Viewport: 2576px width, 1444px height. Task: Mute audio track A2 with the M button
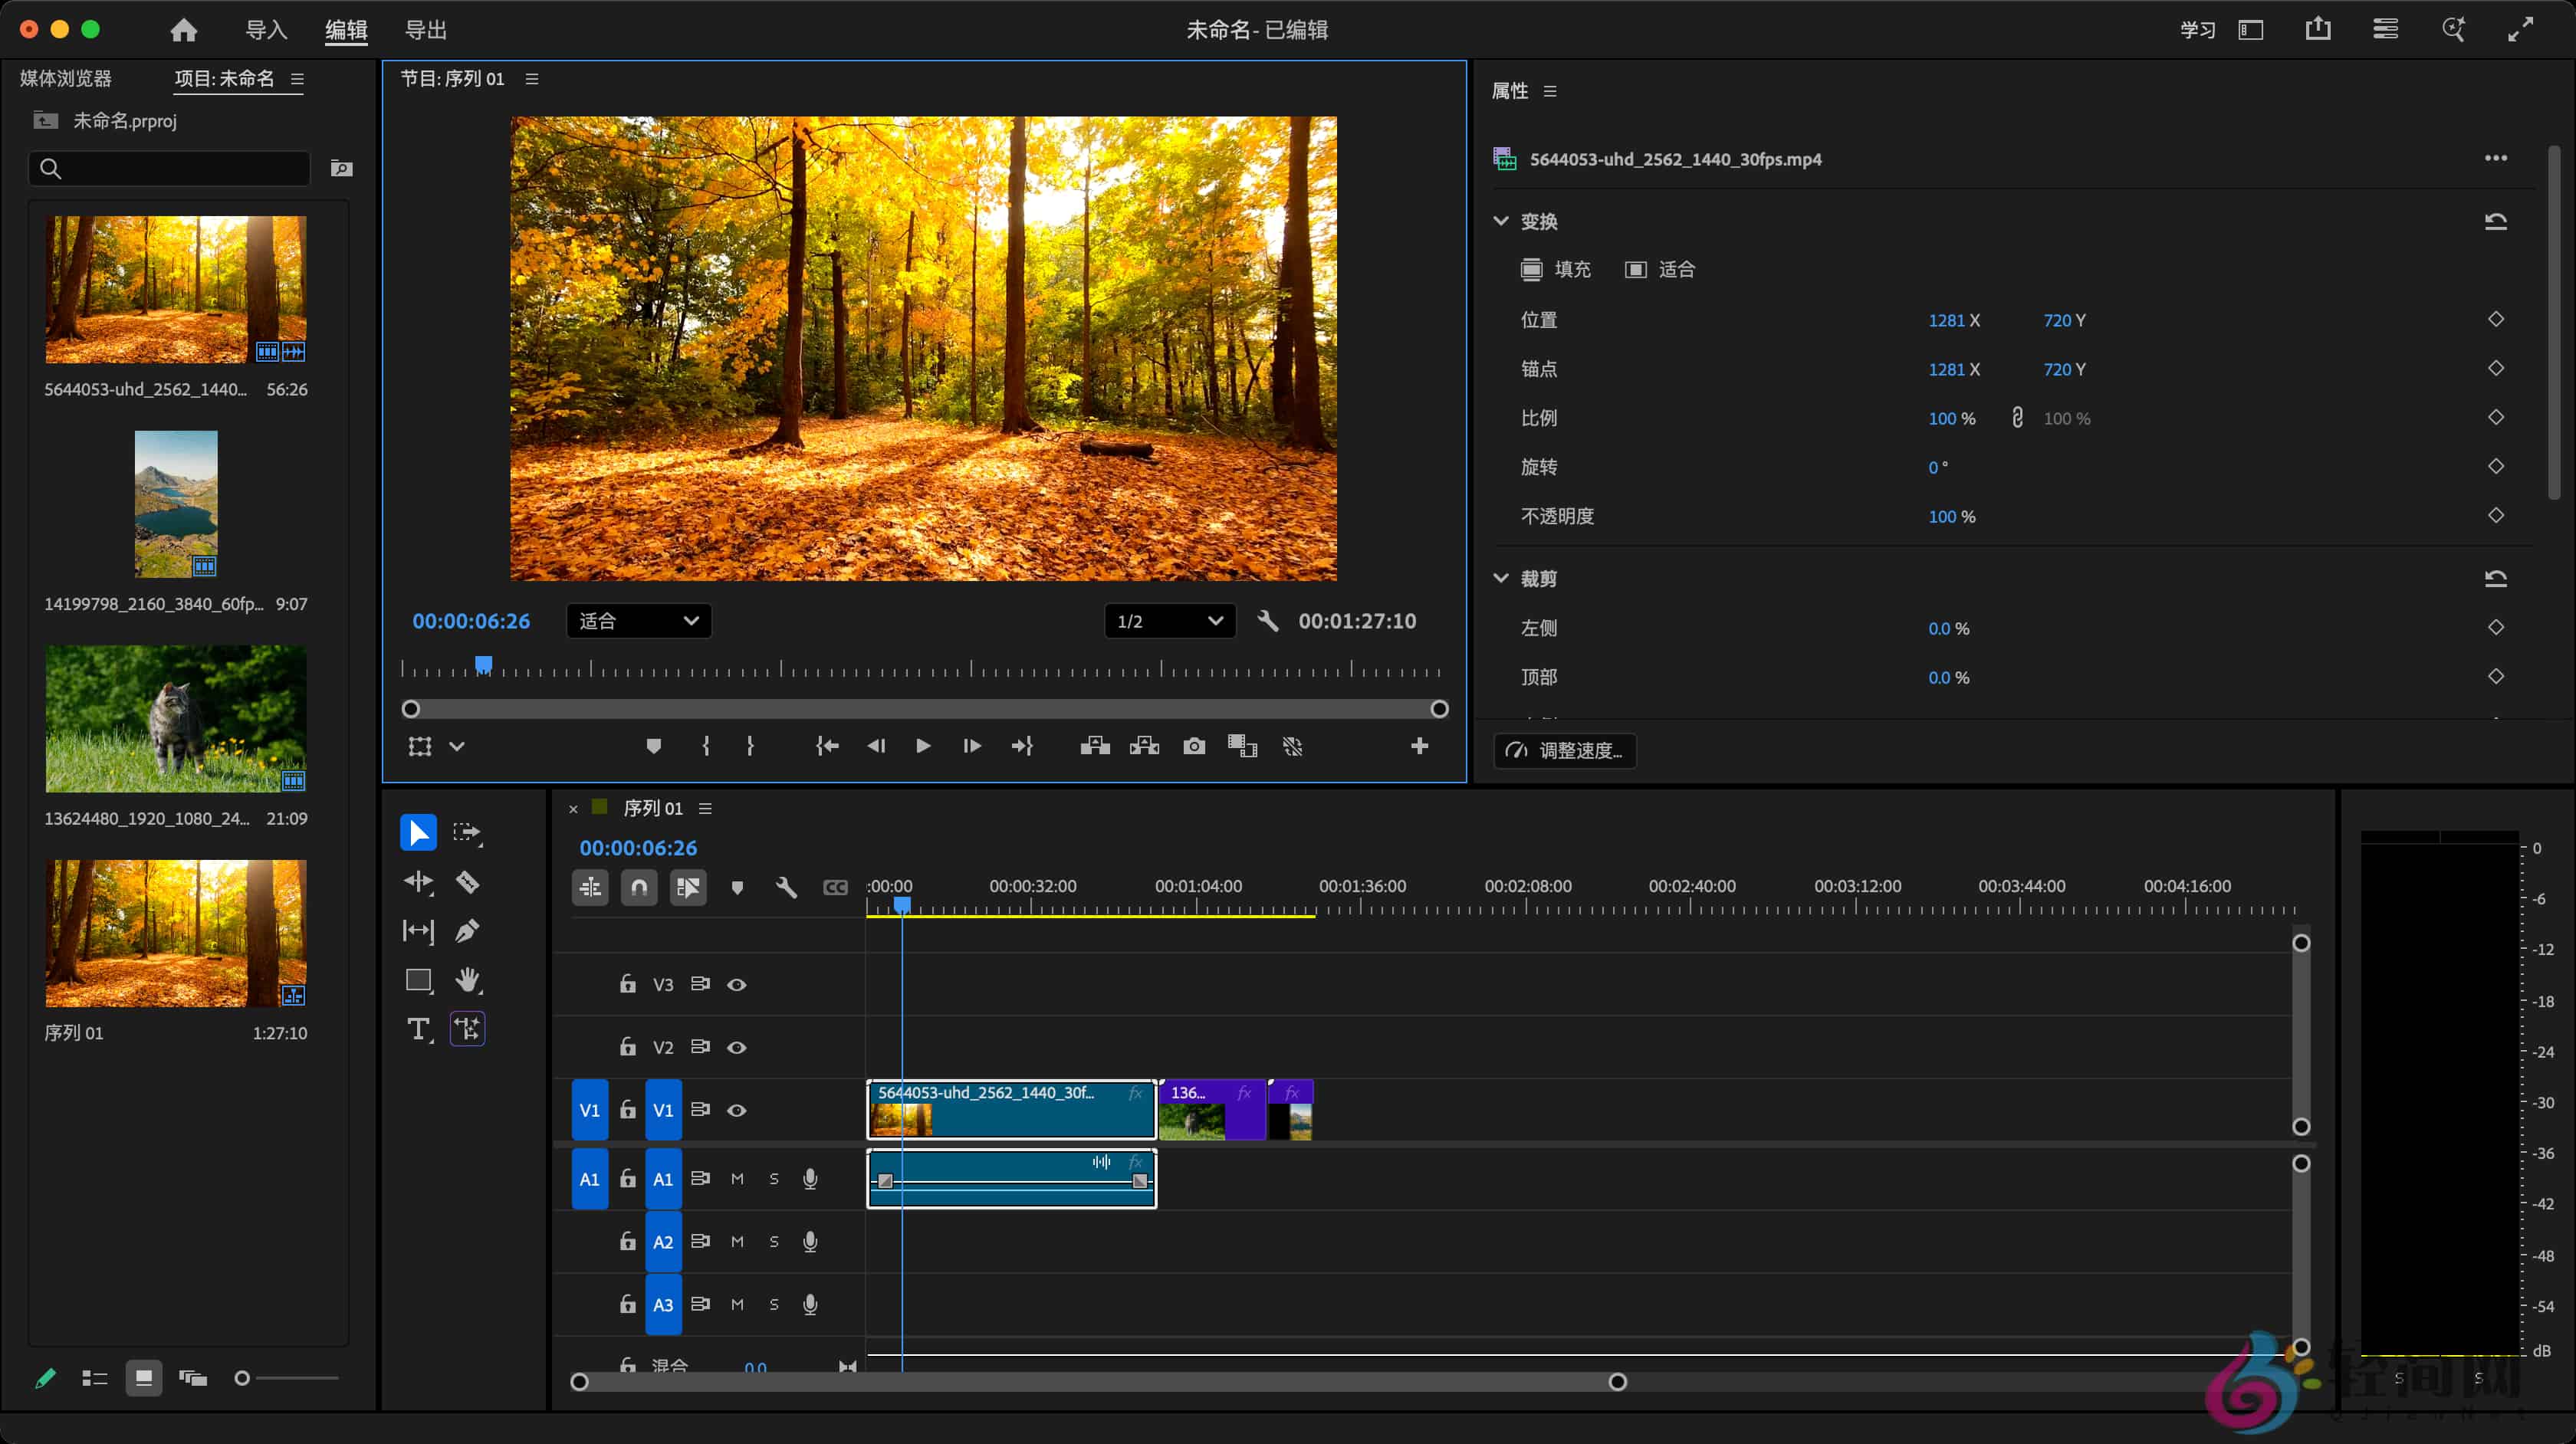(737, 1242)
